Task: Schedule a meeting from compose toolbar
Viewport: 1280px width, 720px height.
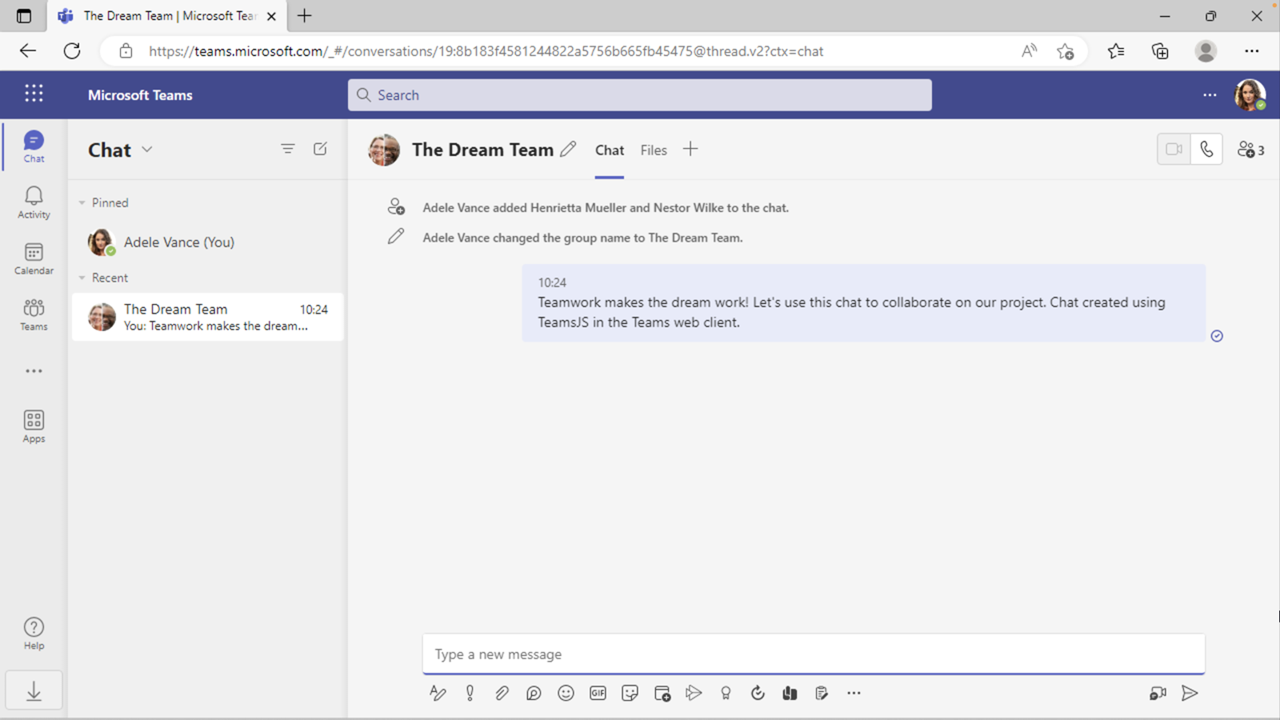Action: [x=662, y=693]
